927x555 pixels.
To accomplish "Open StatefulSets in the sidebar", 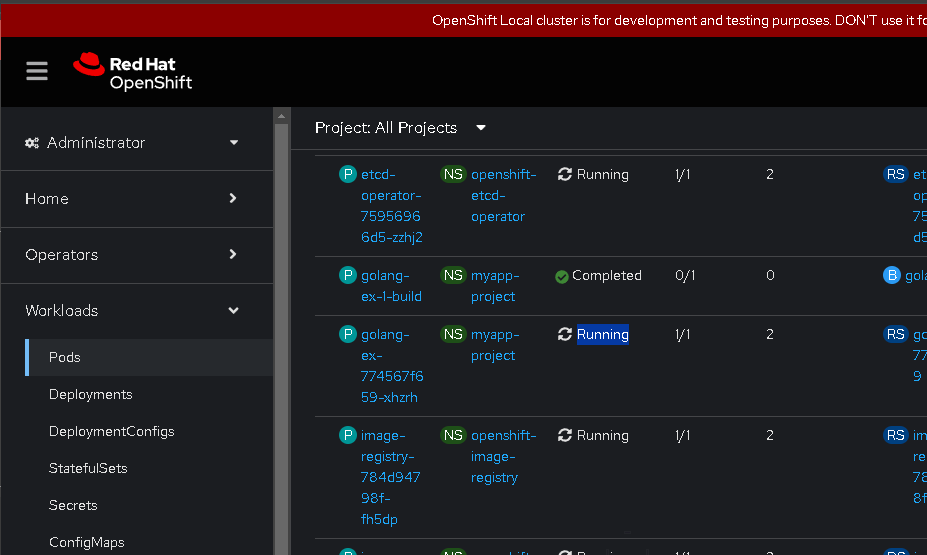I will coord(88,468).
